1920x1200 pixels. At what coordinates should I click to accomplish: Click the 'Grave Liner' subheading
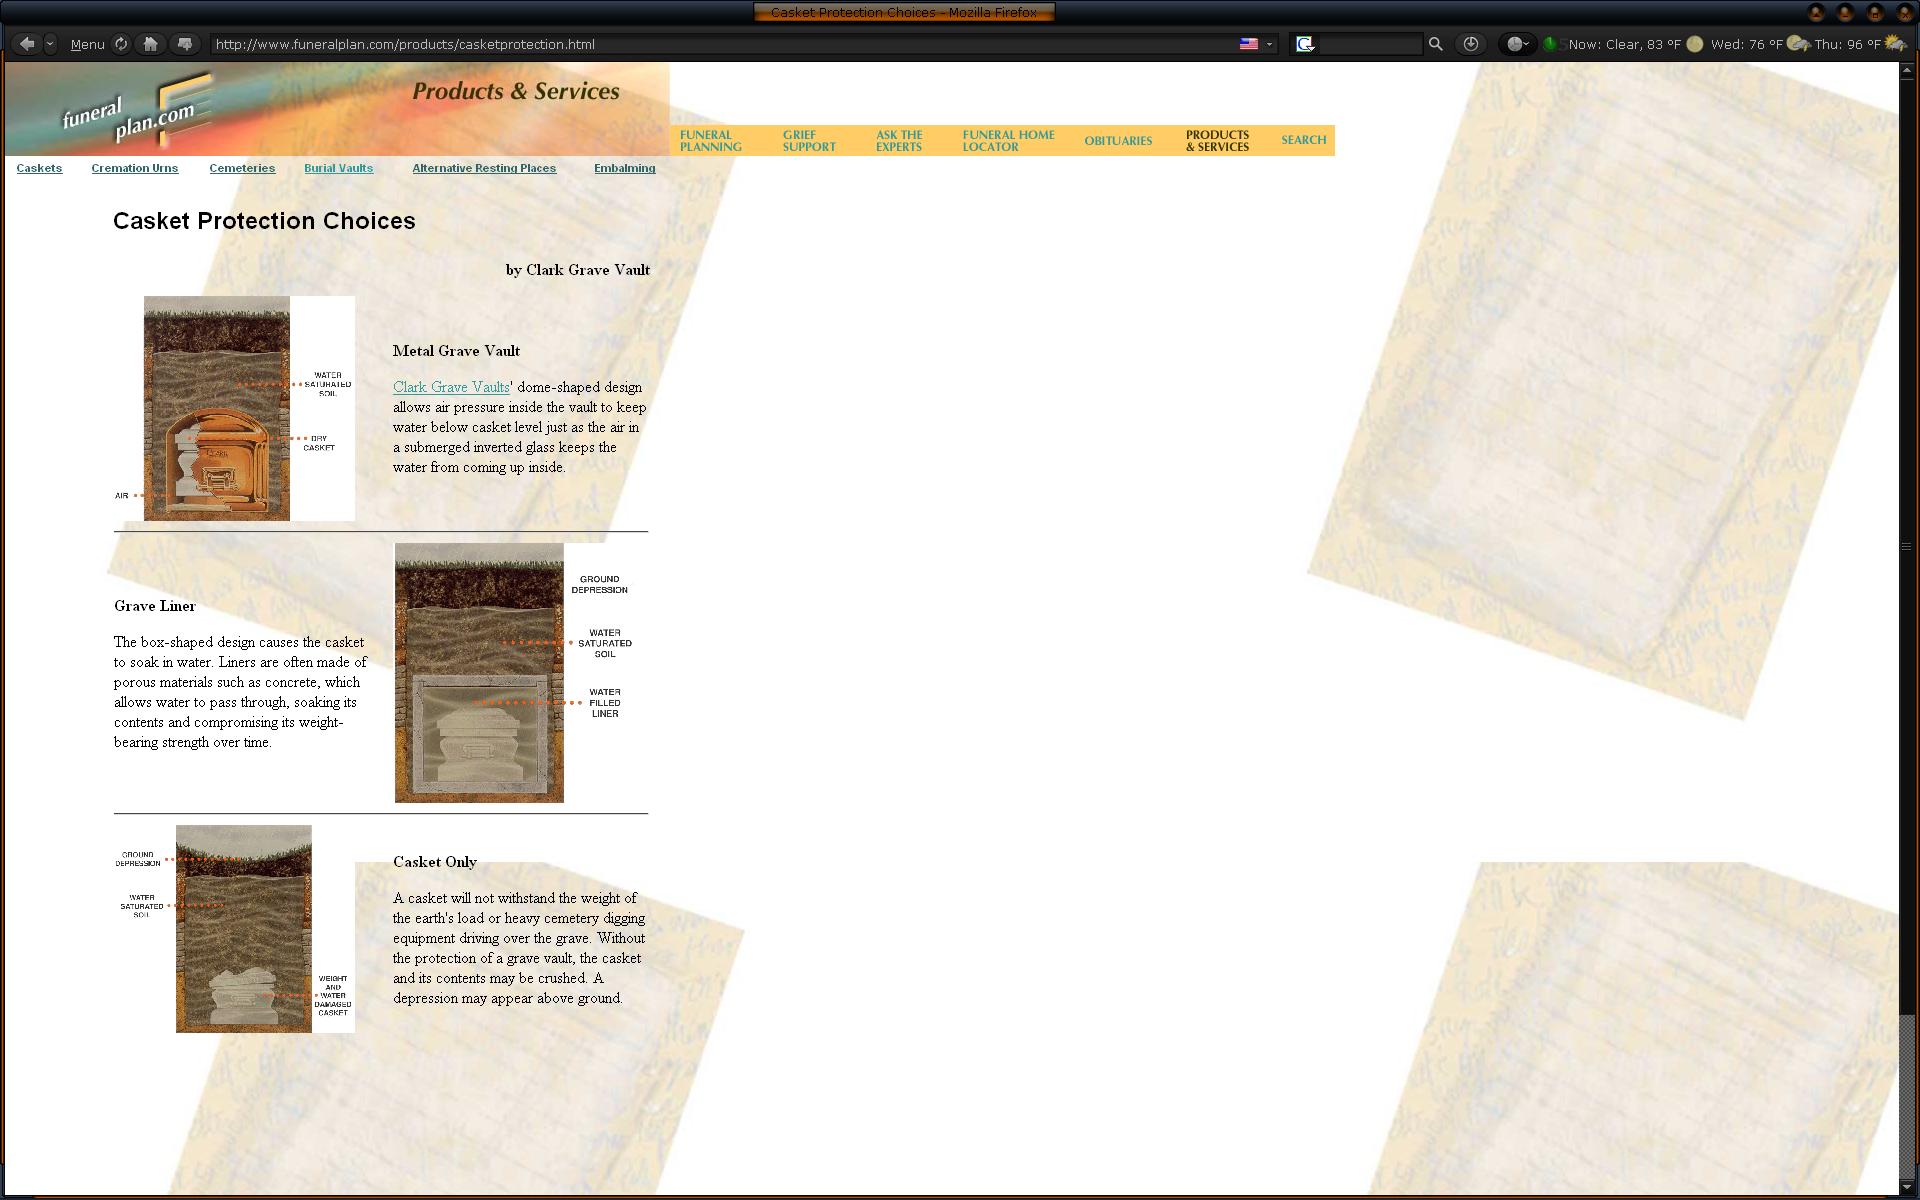pos(155,606)
